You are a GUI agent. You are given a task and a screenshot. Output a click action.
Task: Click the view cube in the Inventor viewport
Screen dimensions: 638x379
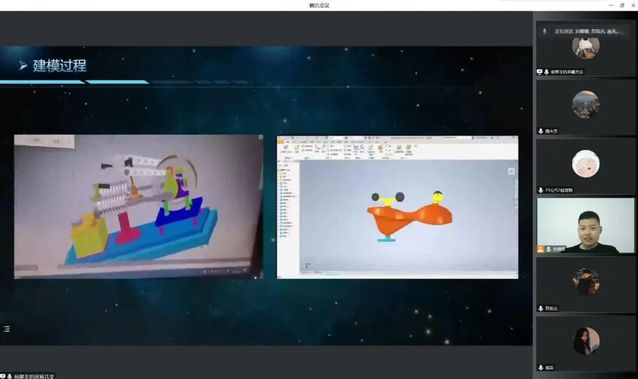click(x=511, y=171)
